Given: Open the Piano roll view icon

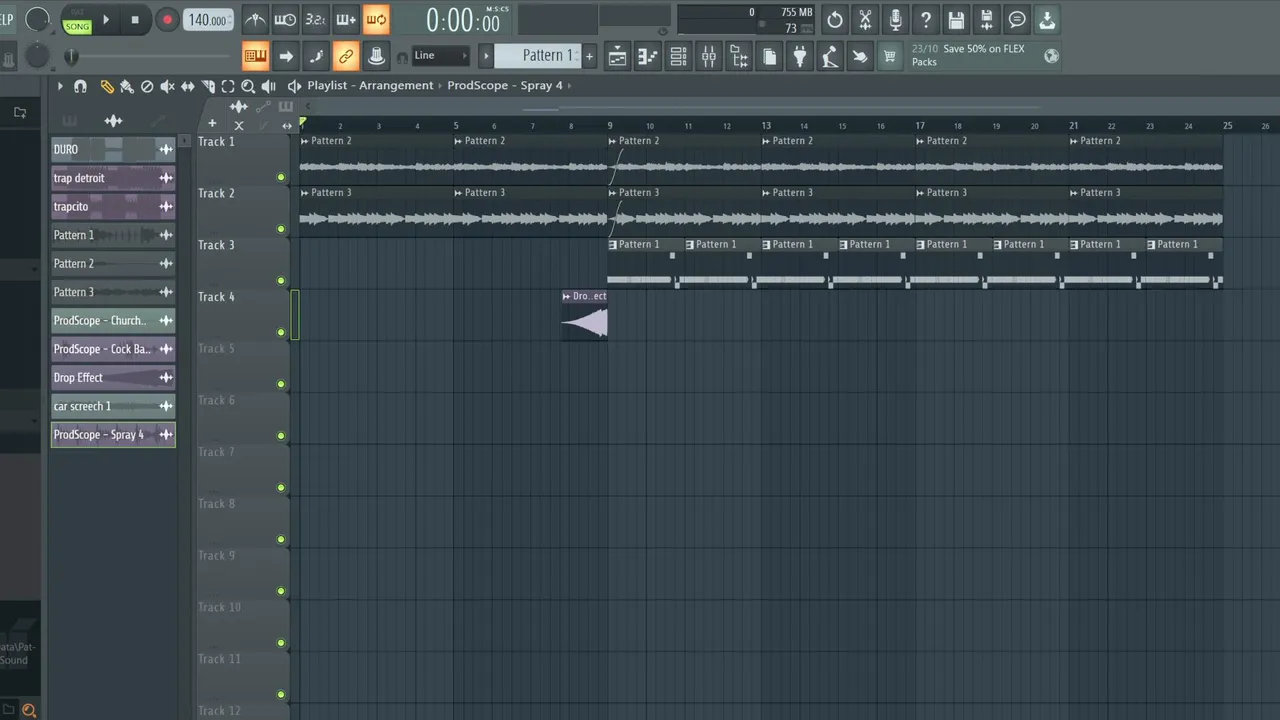Looking at the screenshot, I should [648, 56].
